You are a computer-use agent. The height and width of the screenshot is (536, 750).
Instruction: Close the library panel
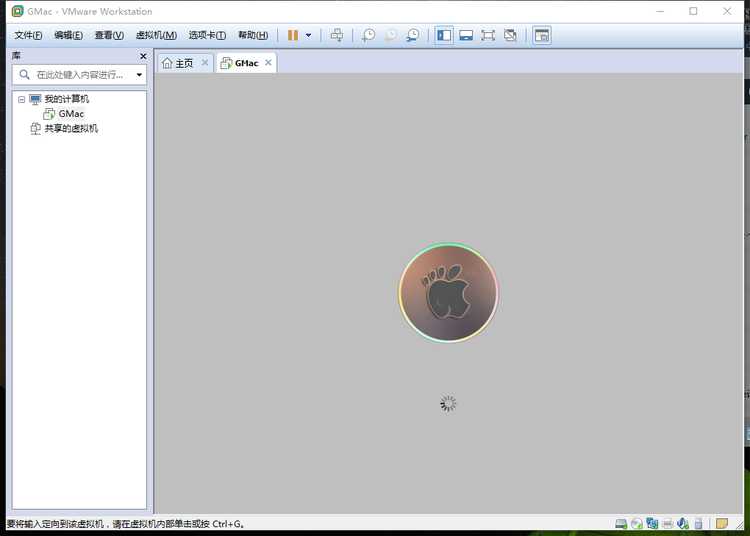coord(143,56)
